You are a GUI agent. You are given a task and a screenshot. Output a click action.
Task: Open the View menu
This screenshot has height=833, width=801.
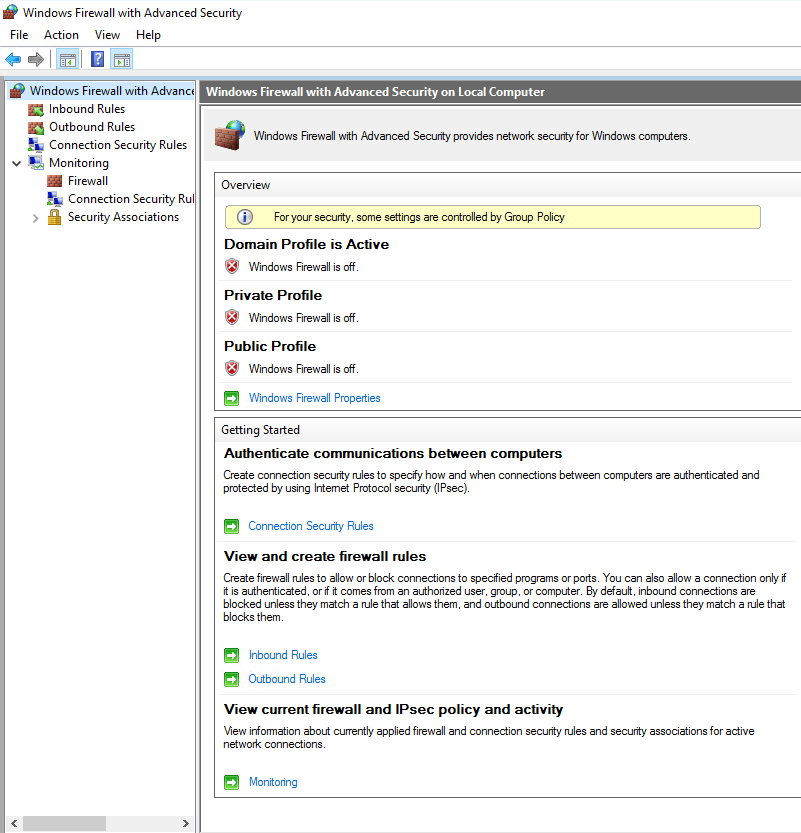coord(107,34)
